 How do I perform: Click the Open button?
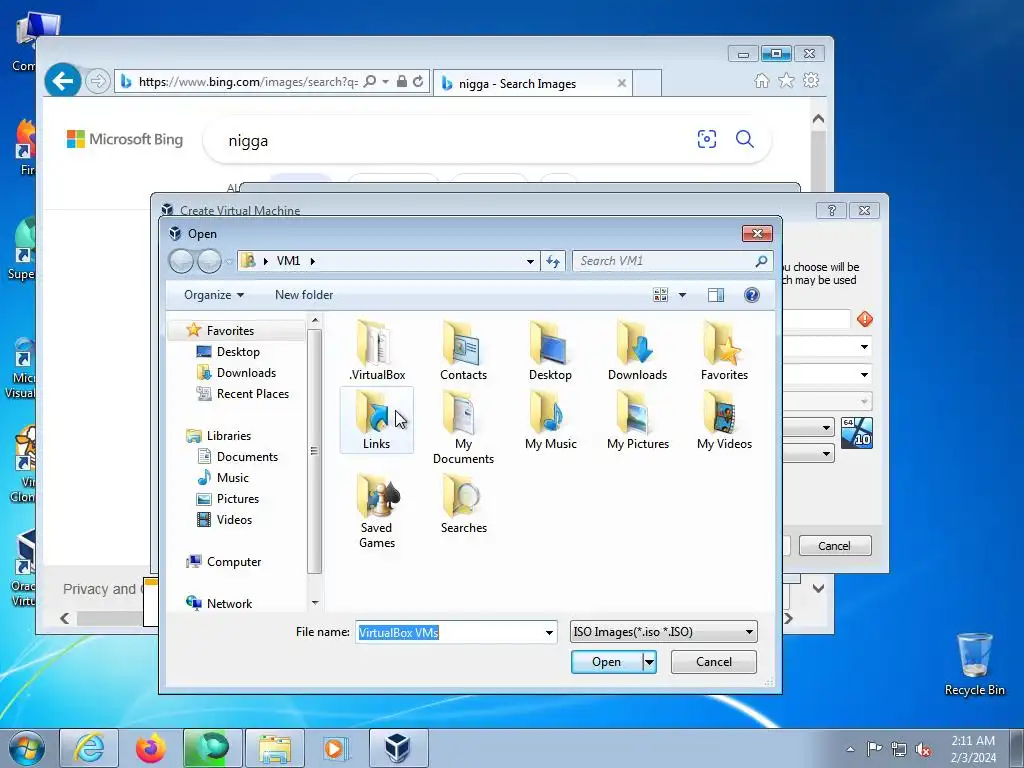(607, 662)
